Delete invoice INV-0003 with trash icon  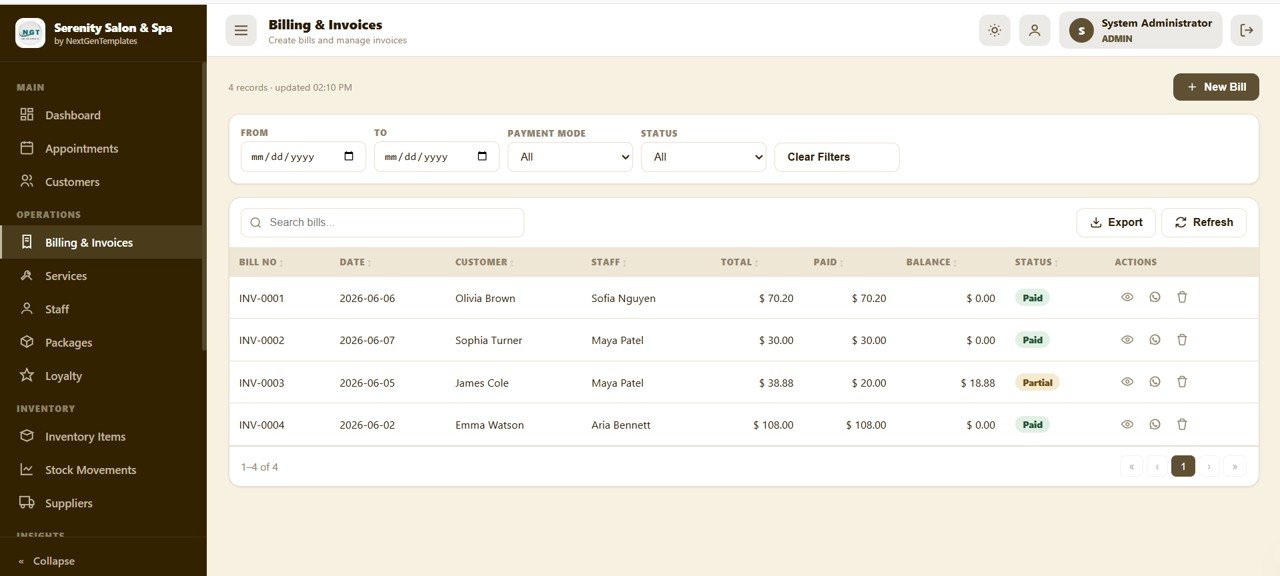[1182, 382]
